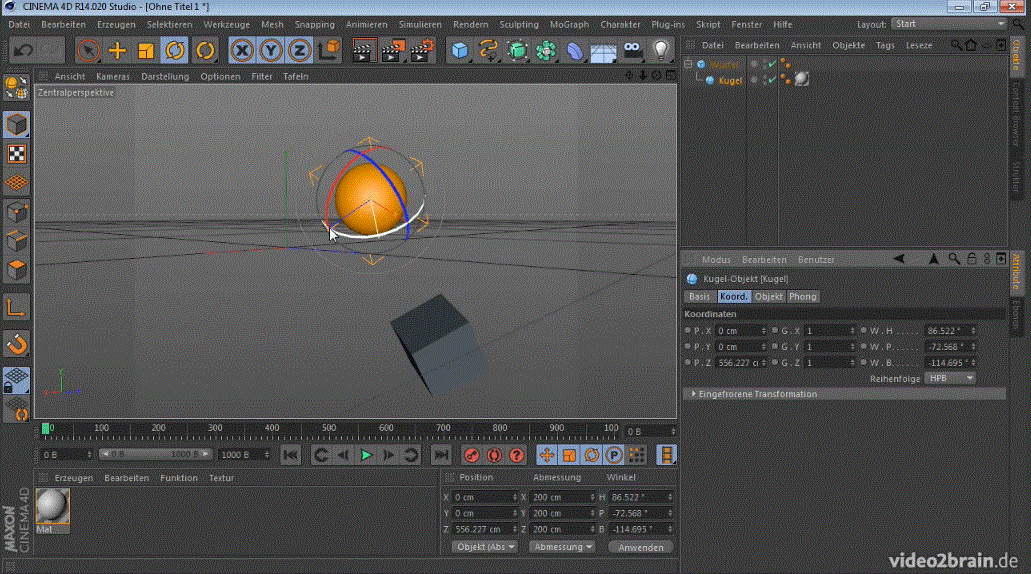Open the viewport Kameras menu
Image resolution: width=1031 pixels, height=574 pixels.
[x=113, y=76]
